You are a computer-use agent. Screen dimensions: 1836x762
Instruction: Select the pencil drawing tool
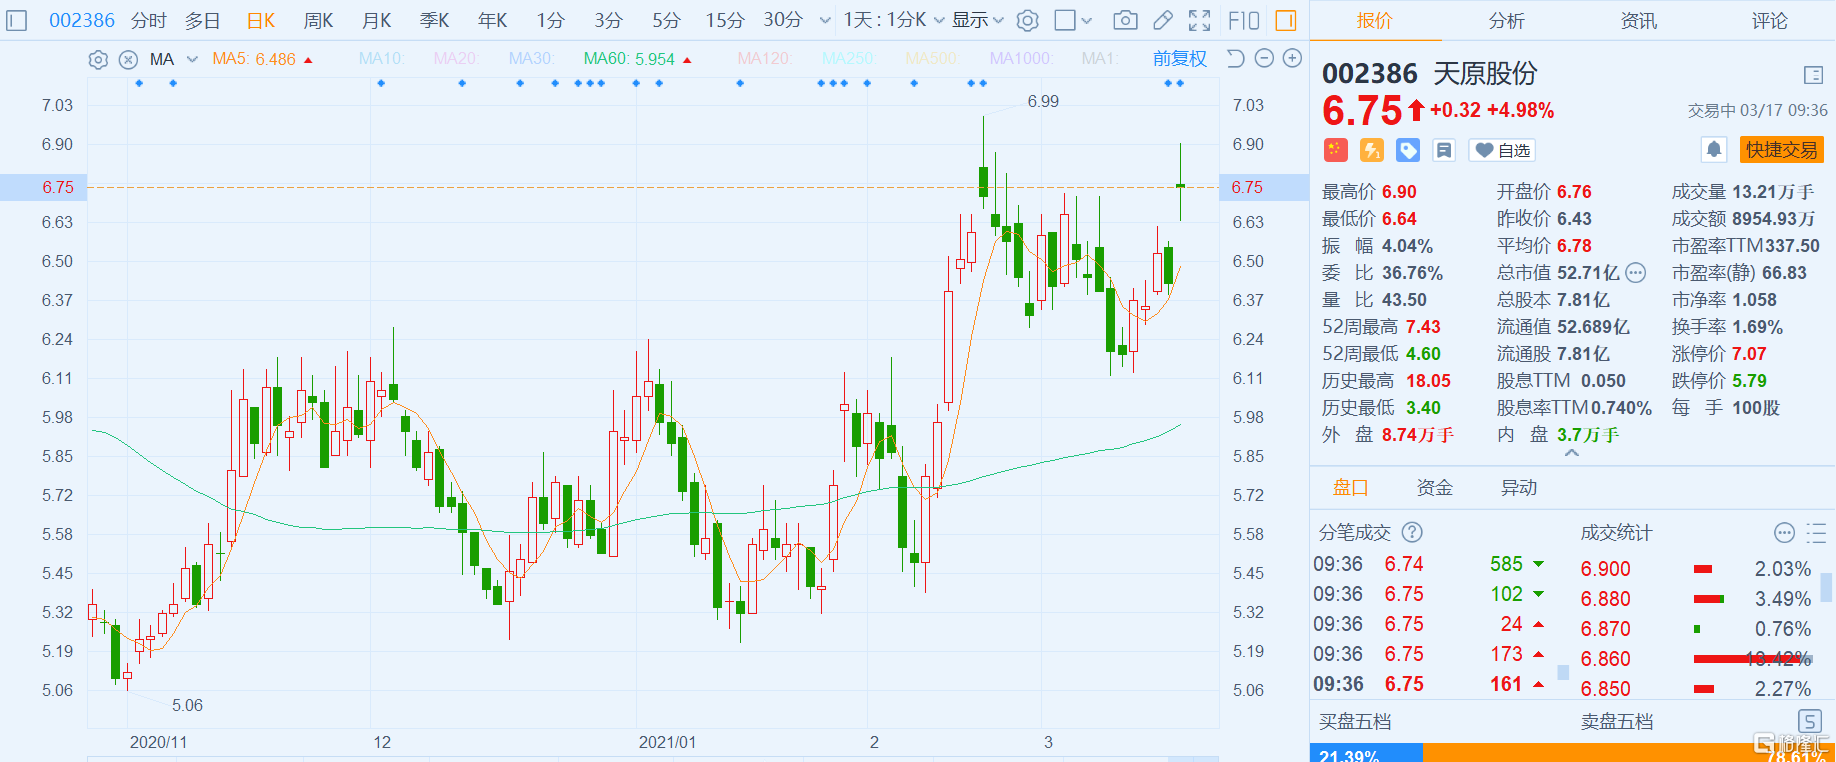[1162, 20]
